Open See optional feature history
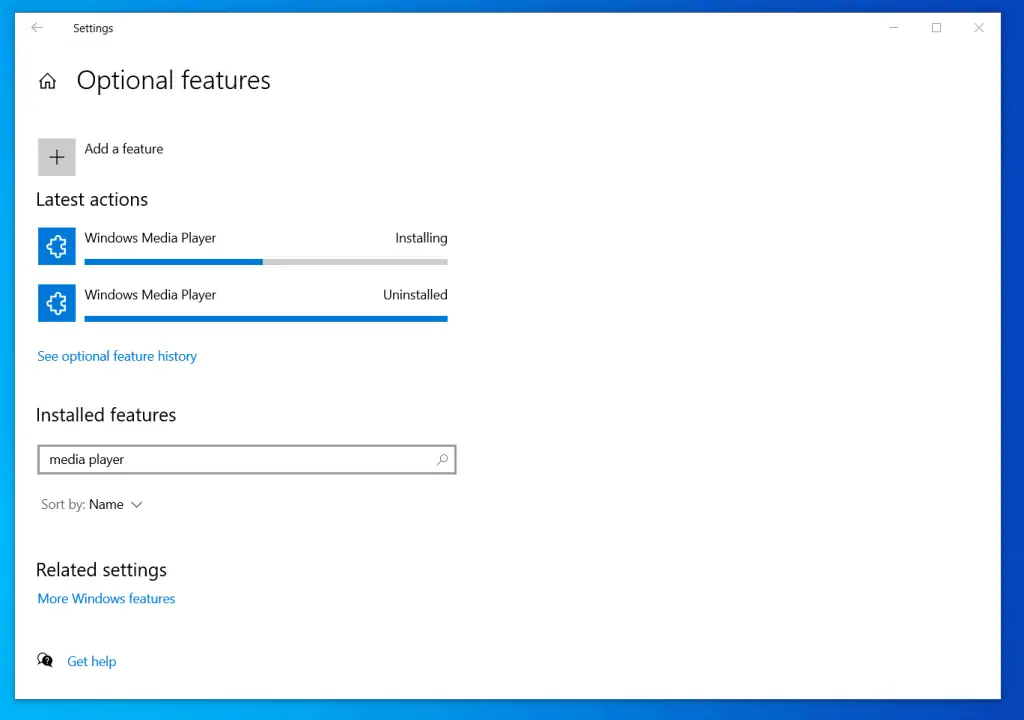1024x720 pixels. (x=117, y=356)
